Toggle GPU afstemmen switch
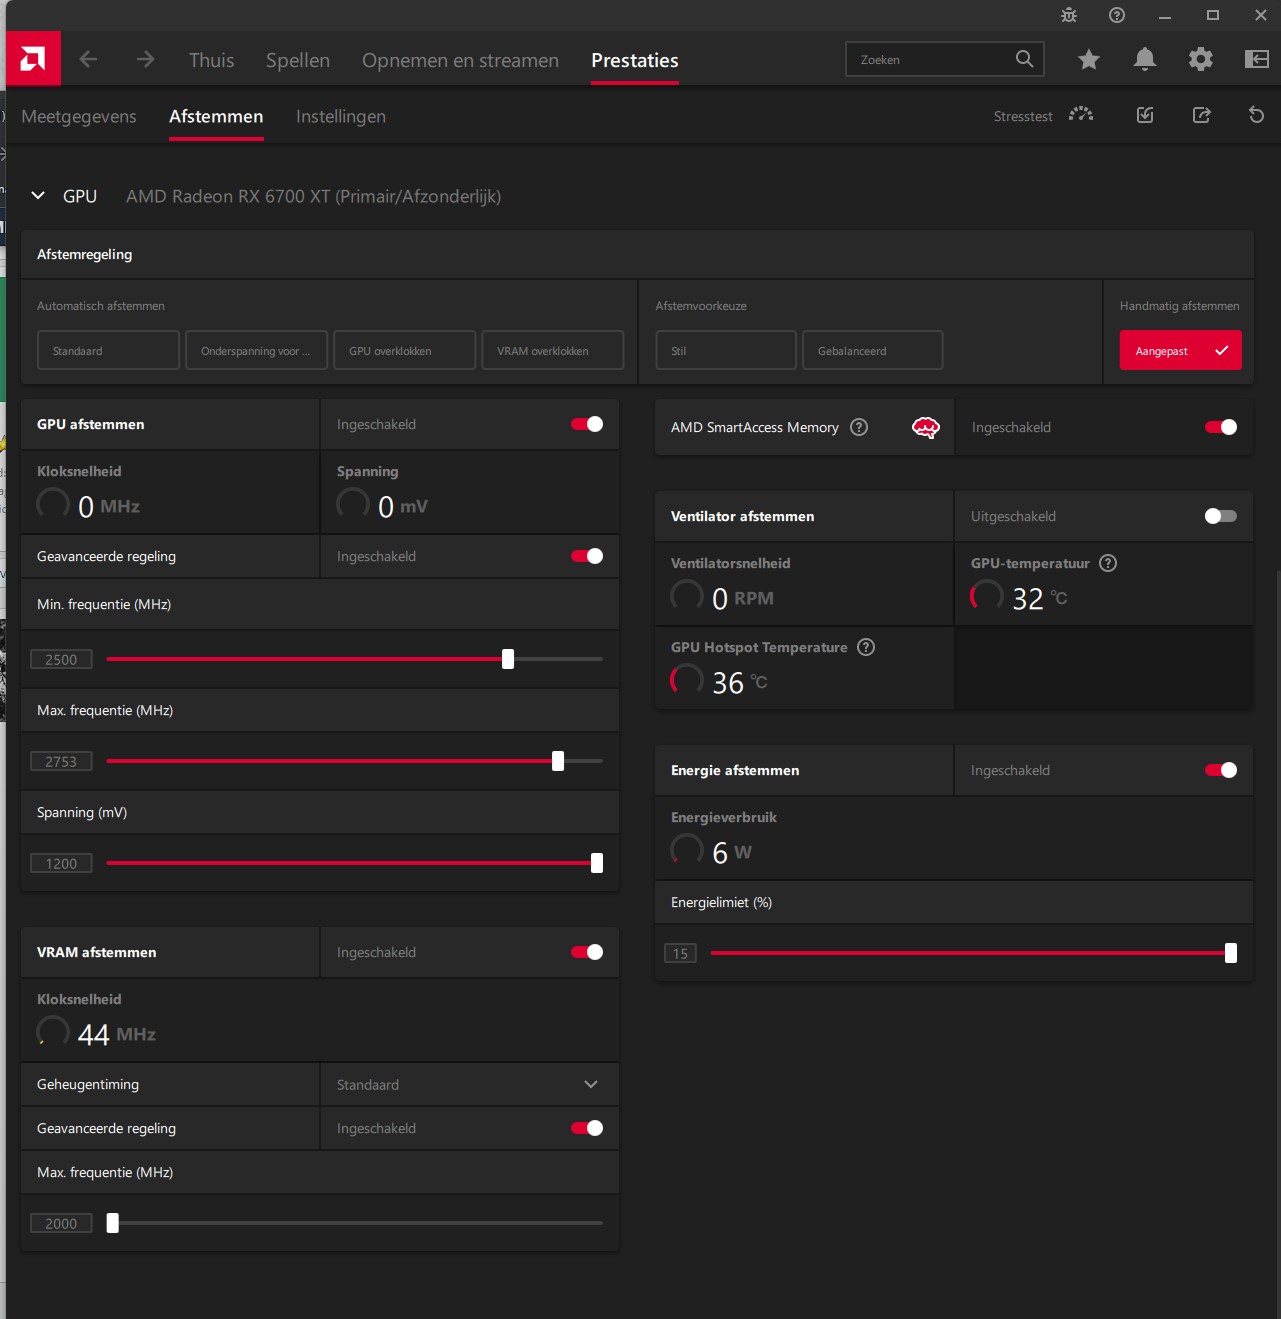Image resolution: width=1281 pixels, height=1319 pixels. [587, 424]
